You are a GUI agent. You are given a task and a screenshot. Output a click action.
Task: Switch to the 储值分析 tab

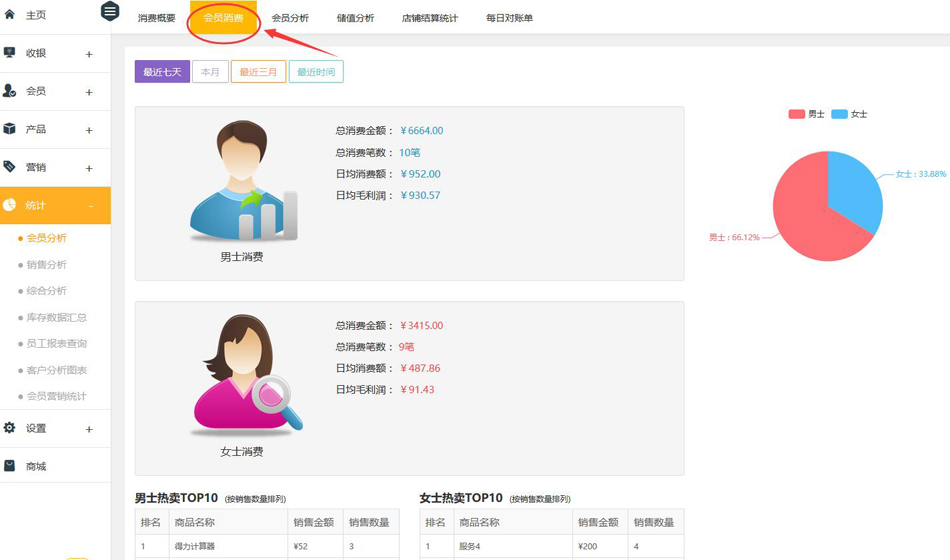click(x=355, y=18)
